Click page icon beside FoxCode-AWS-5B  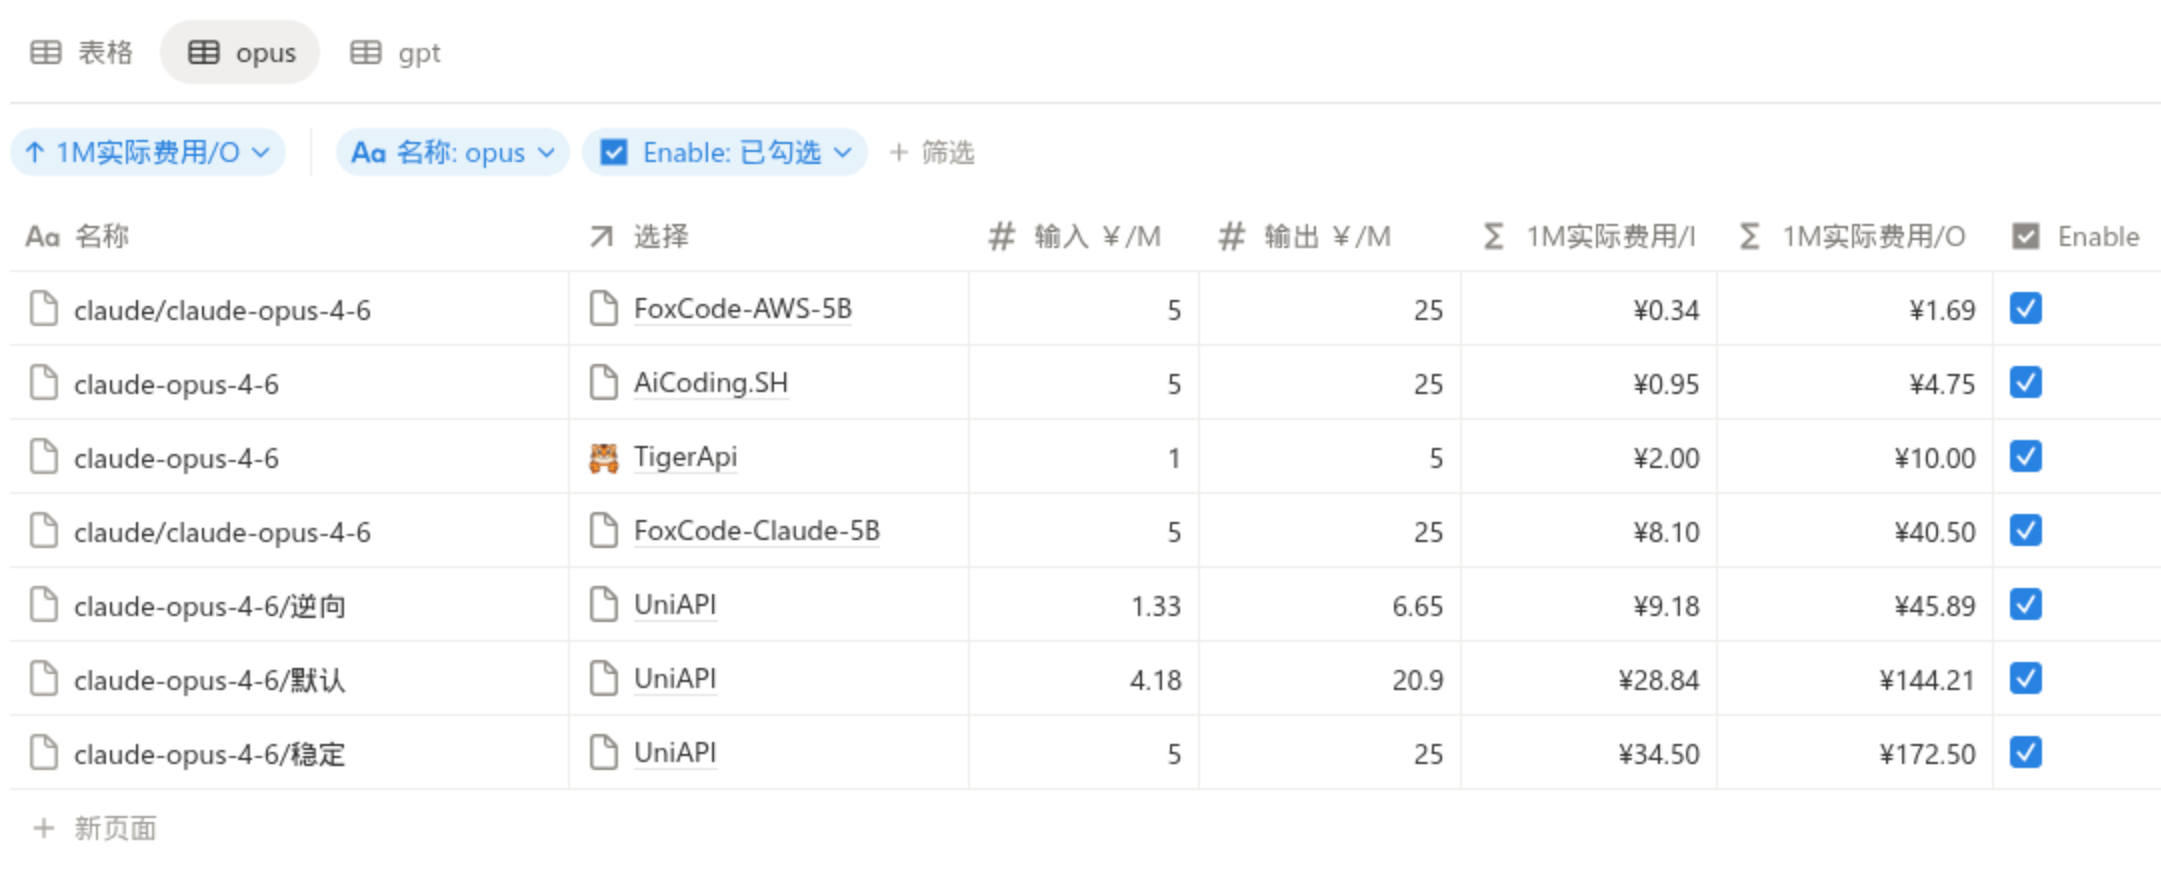pos(603,309)
